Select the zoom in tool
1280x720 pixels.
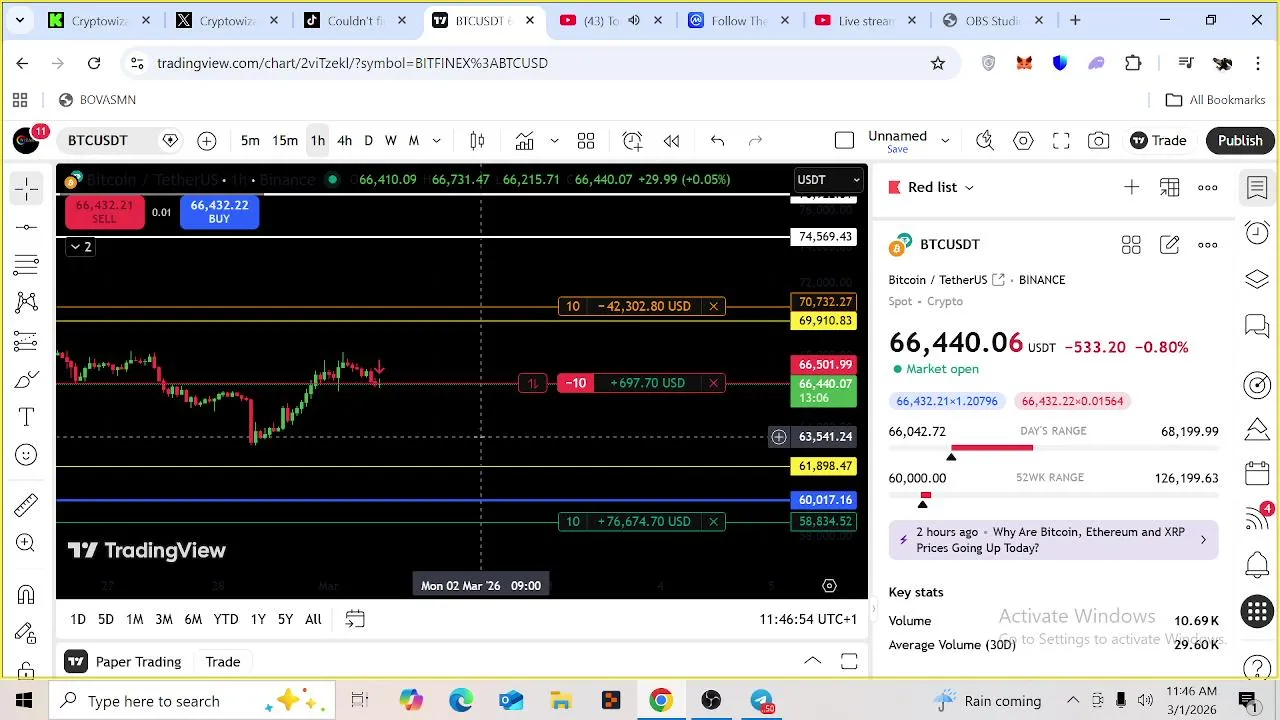(x=27, y=543)
